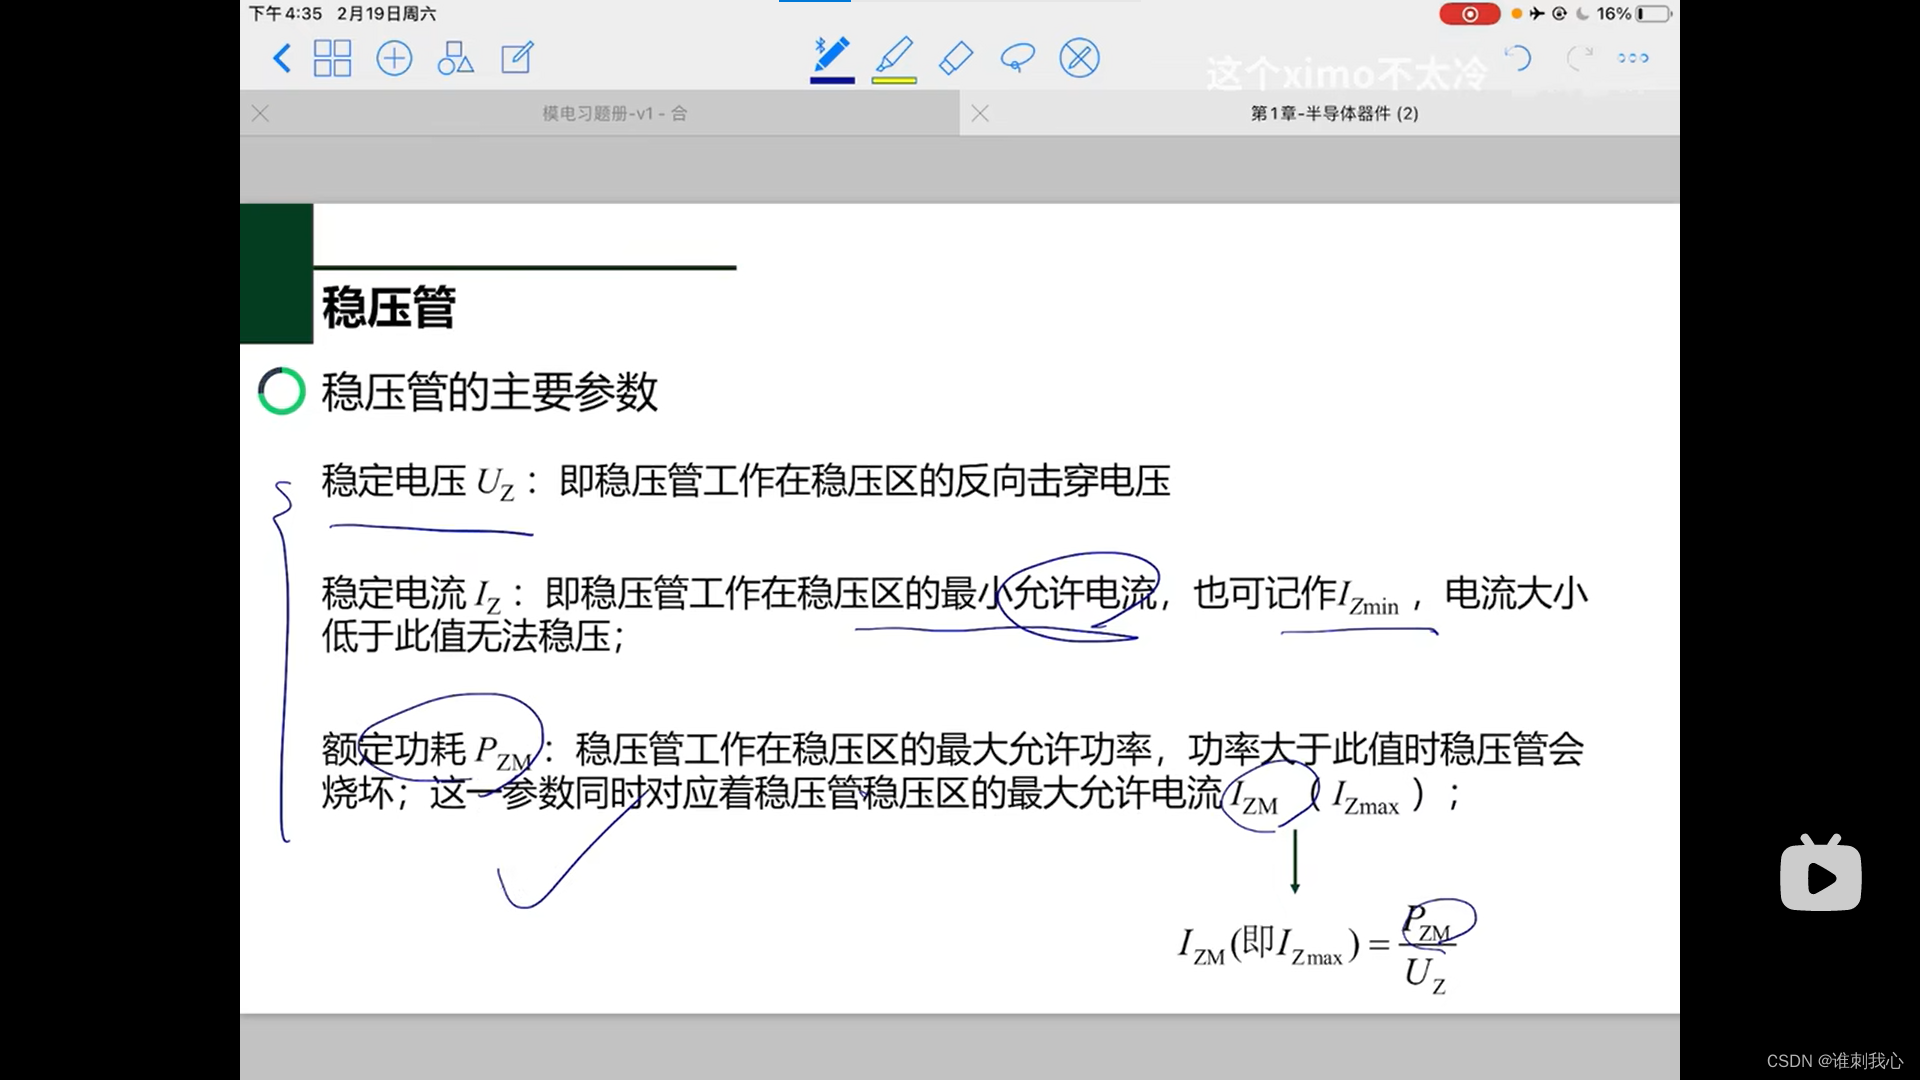Click the red screen recording indicator
1920x1080 pixels.
1469,14
